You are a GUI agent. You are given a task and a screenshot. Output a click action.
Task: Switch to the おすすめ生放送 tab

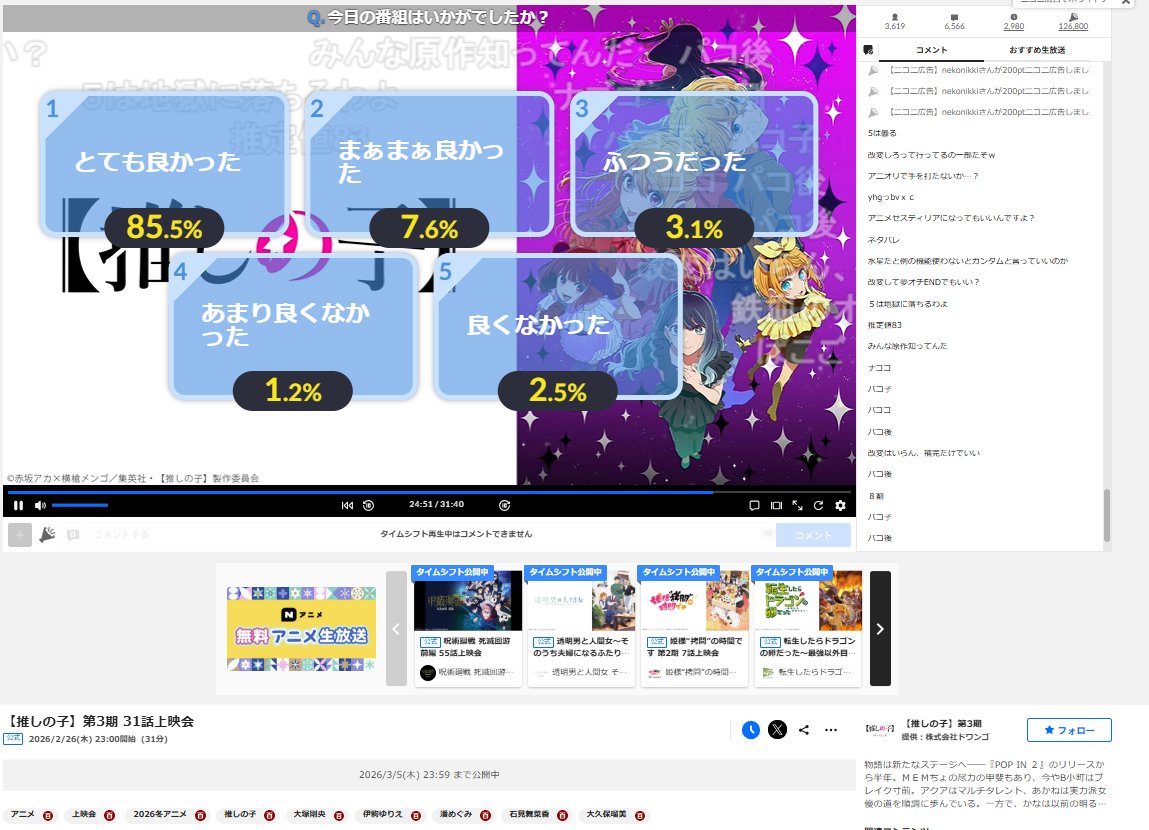point(1037,50)
